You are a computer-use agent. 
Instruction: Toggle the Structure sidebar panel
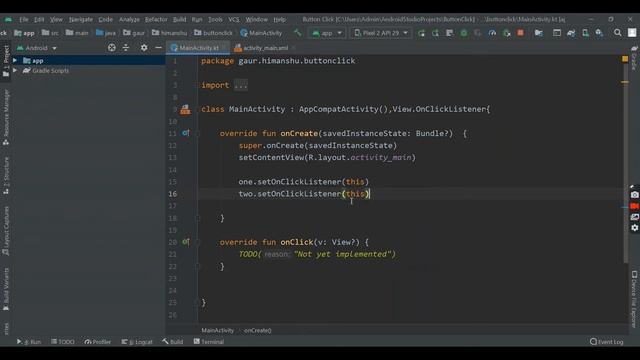coord(6,176)
